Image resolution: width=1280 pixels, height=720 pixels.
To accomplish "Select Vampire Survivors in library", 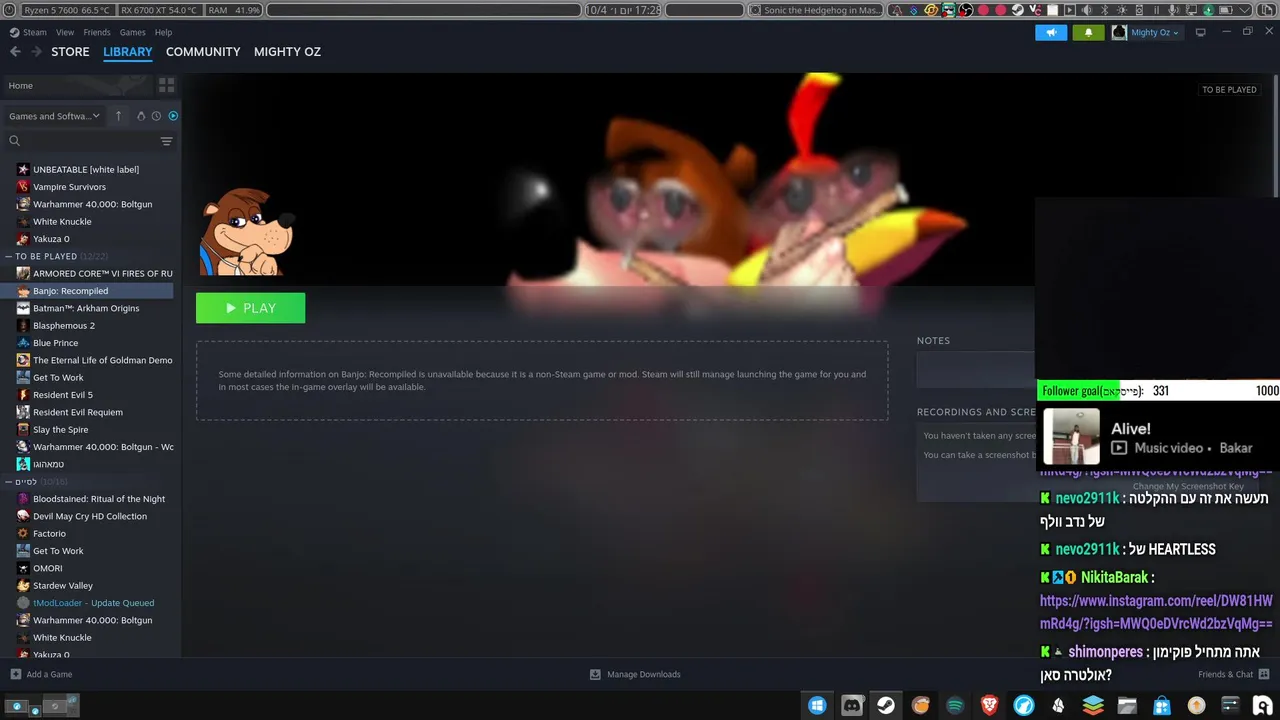I will (x=69, y=187).
